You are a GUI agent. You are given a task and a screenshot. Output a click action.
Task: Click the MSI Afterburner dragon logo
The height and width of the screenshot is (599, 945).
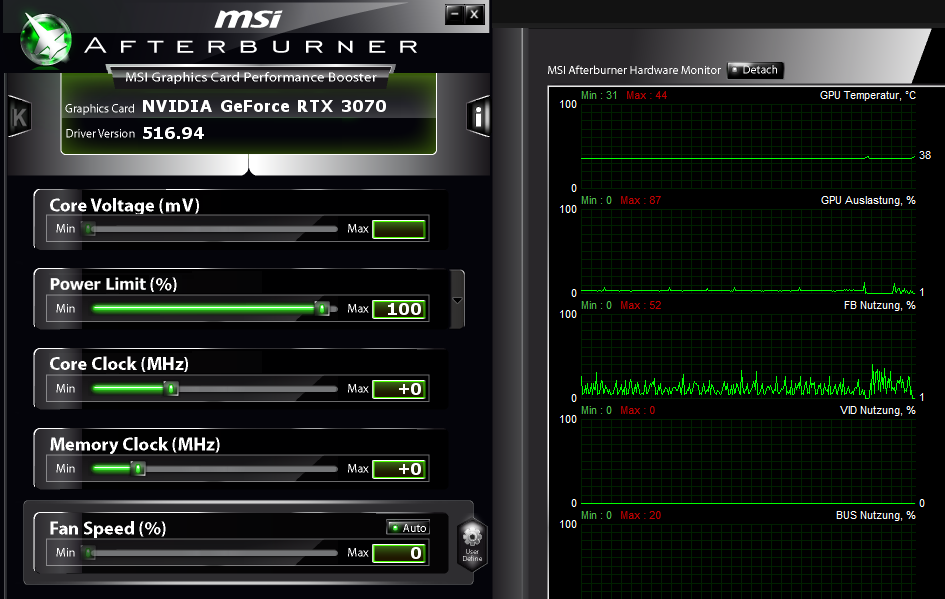point(46,39)
